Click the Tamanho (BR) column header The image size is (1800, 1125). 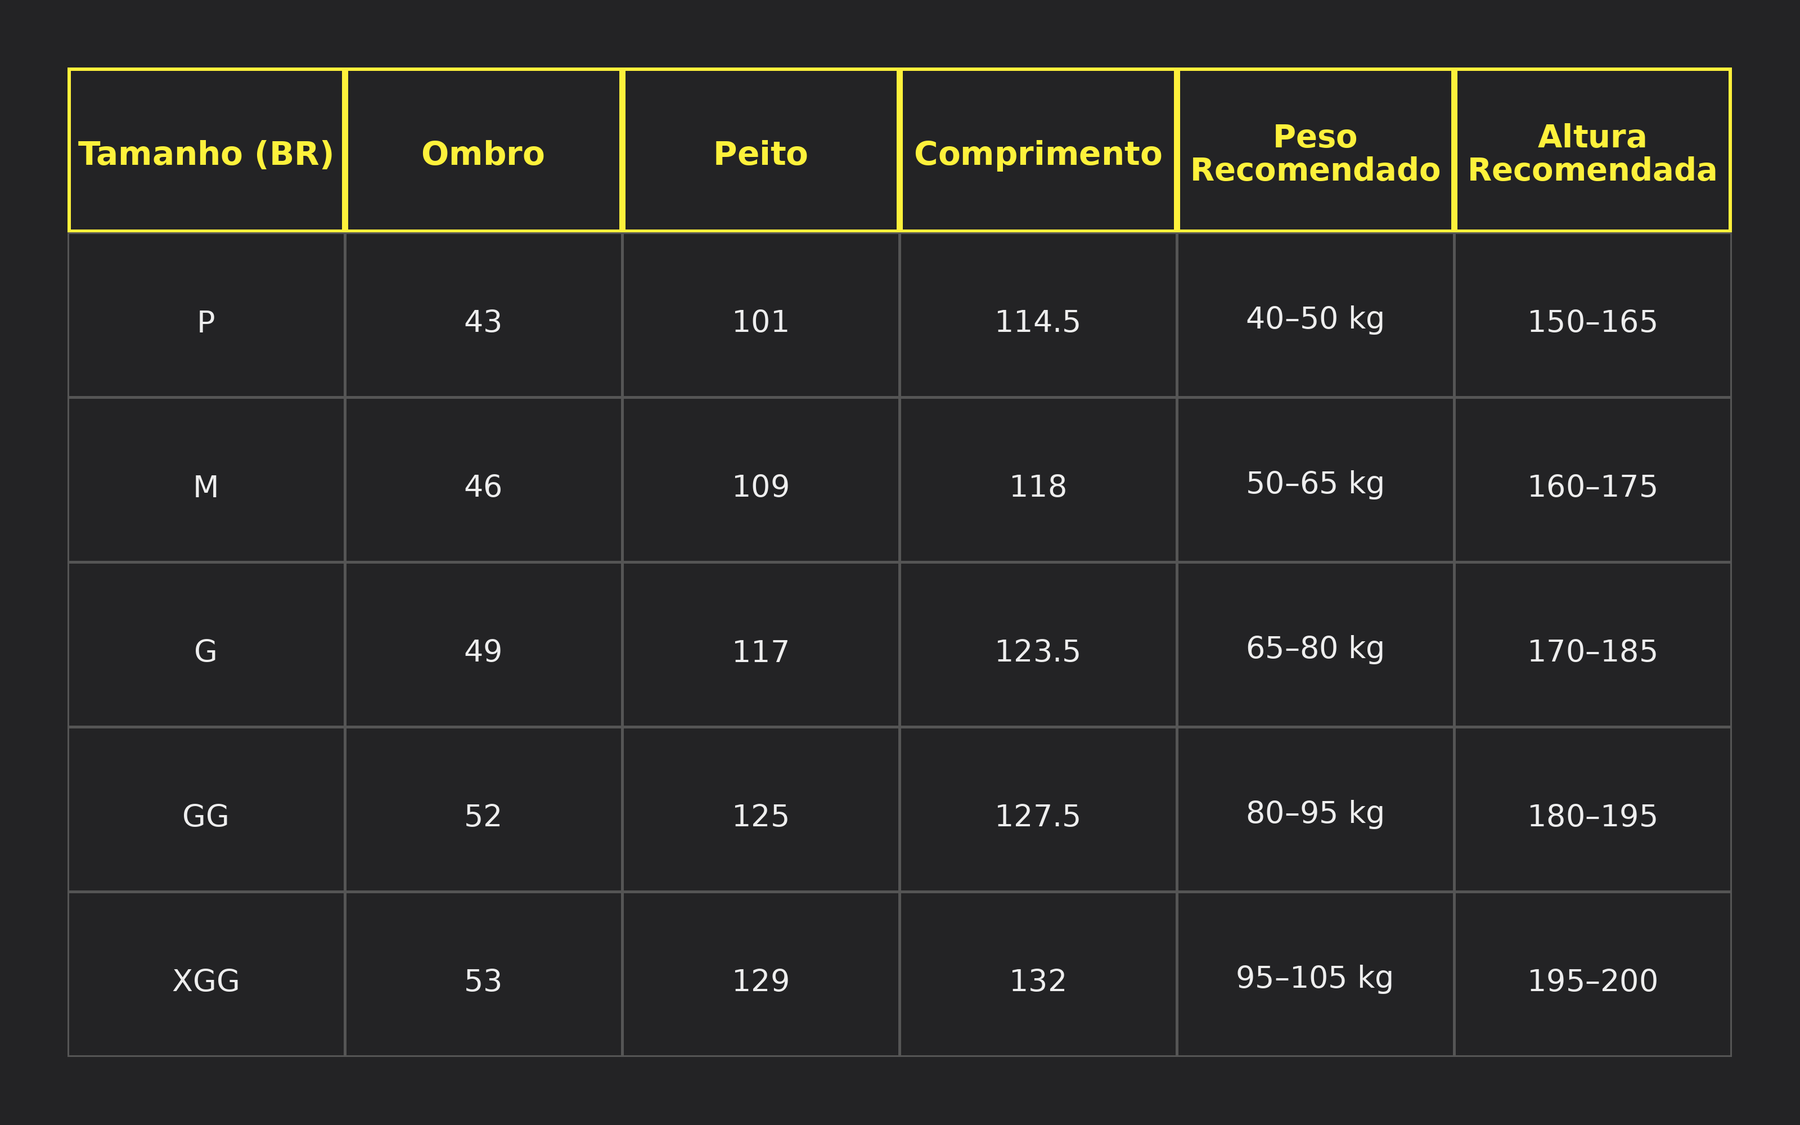(x=206, y=153)
